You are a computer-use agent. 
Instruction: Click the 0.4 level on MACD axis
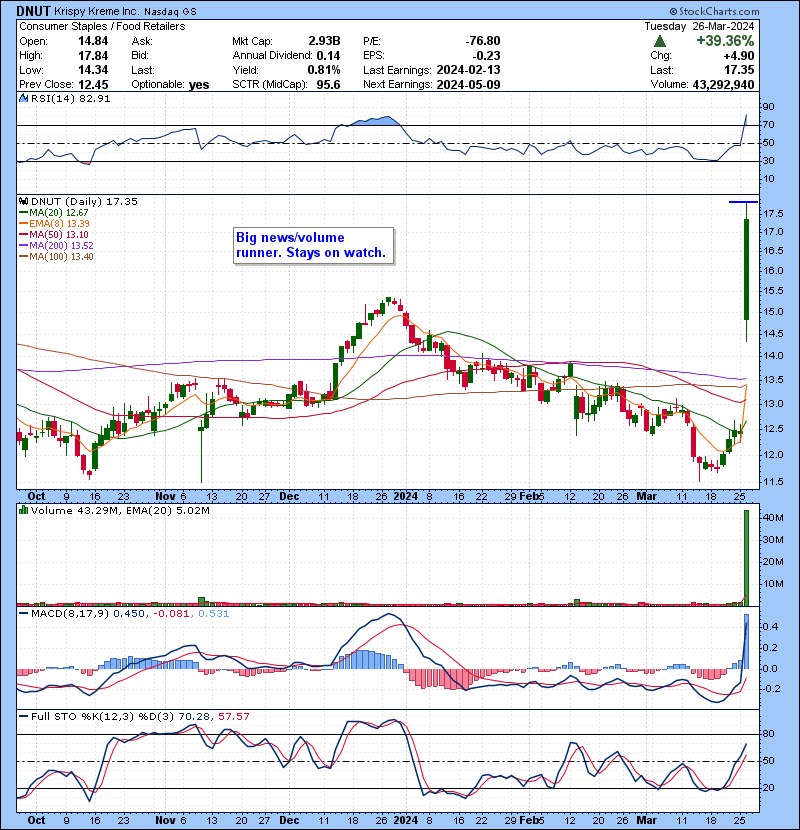(x=770, y=627)
